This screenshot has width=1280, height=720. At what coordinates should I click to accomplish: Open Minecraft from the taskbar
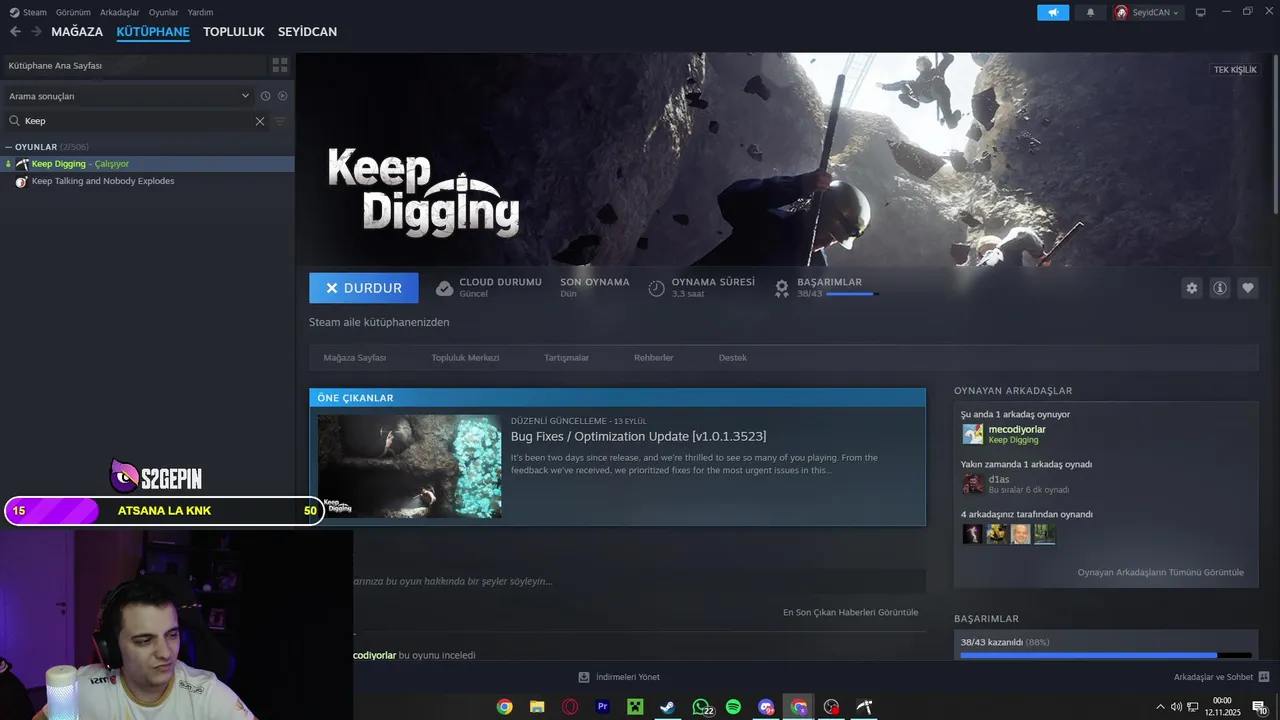click(x=634, y=707)
